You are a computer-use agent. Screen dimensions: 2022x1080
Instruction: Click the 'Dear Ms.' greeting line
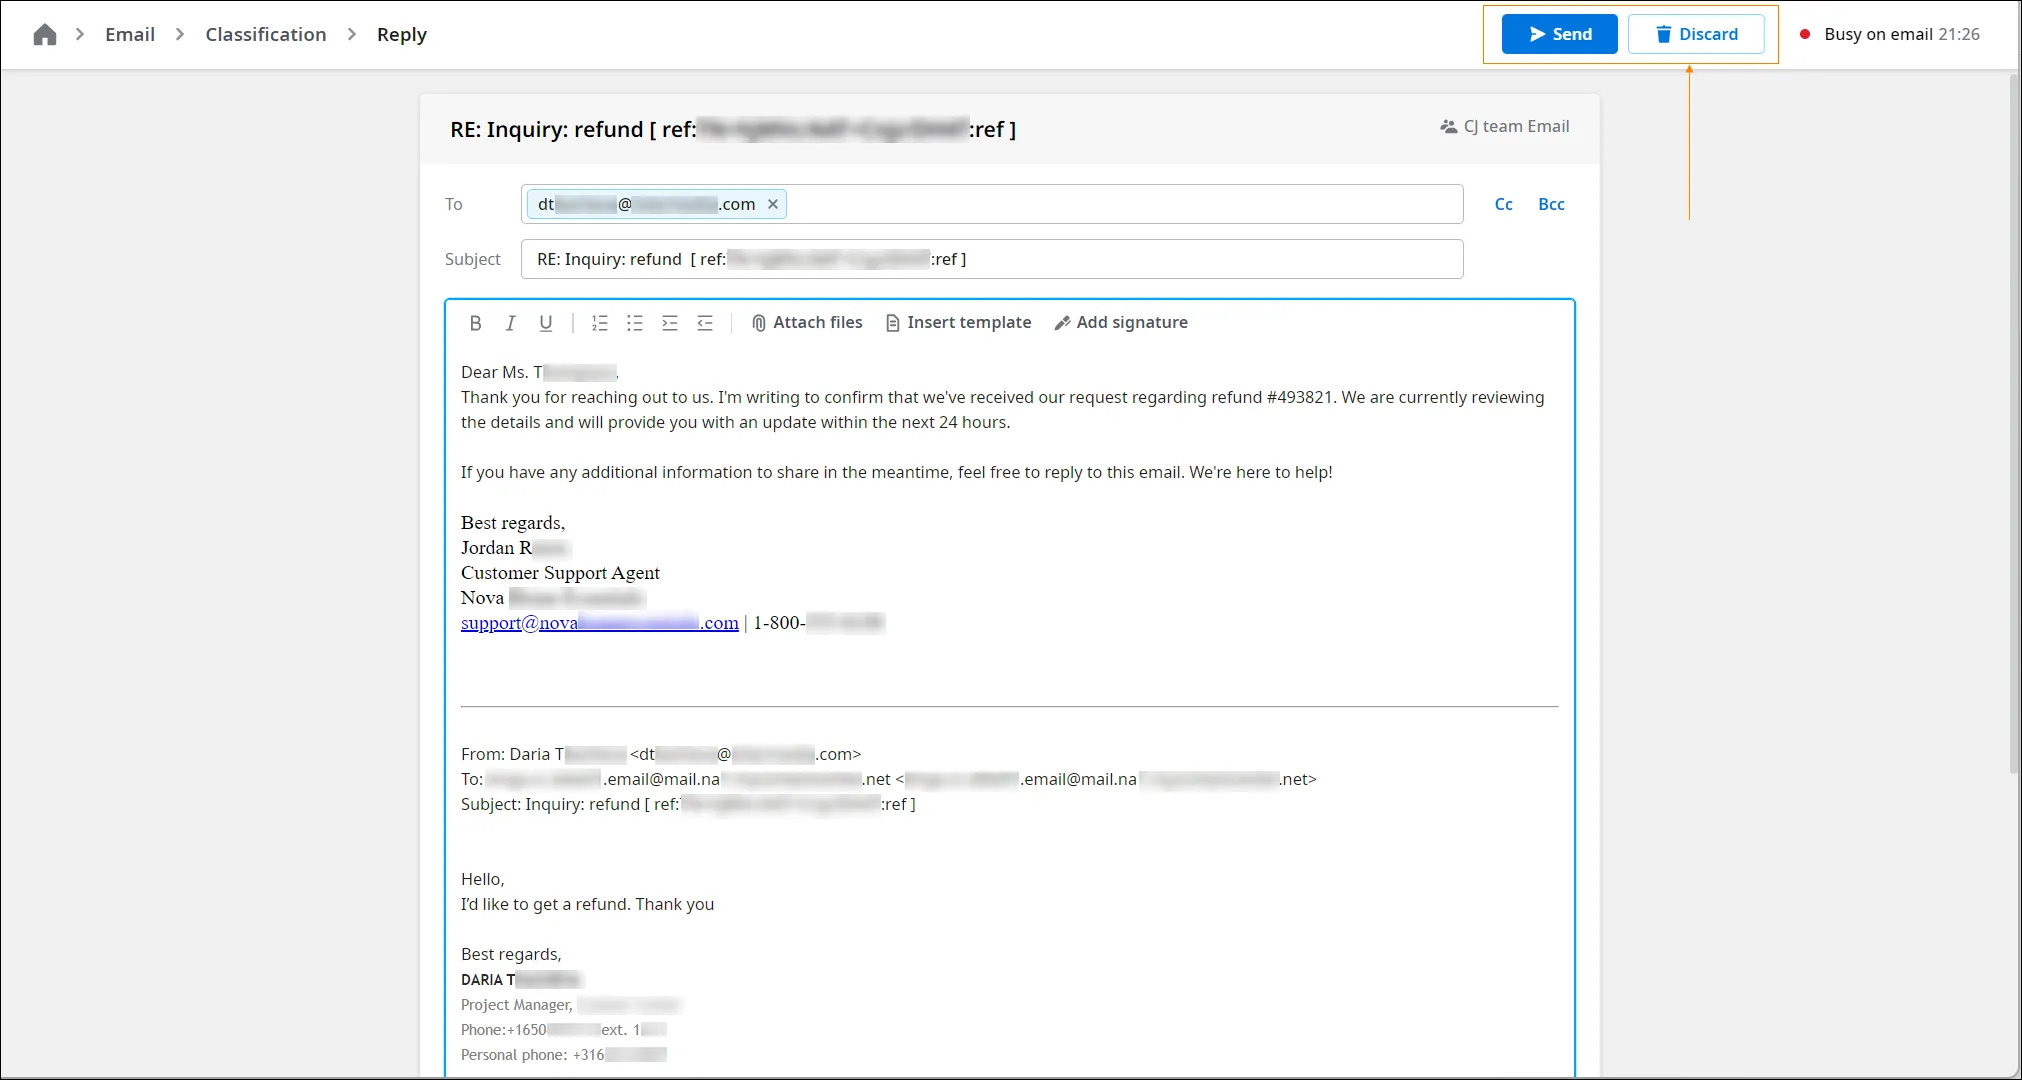pos(540,372)
